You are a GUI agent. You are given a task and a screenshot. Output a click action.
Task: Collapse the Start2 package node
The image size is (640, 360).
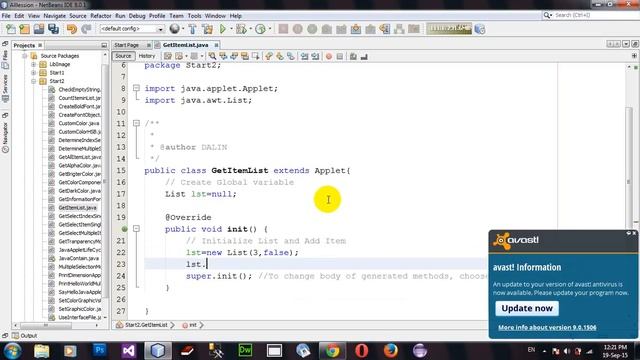[x=34, y=81]
